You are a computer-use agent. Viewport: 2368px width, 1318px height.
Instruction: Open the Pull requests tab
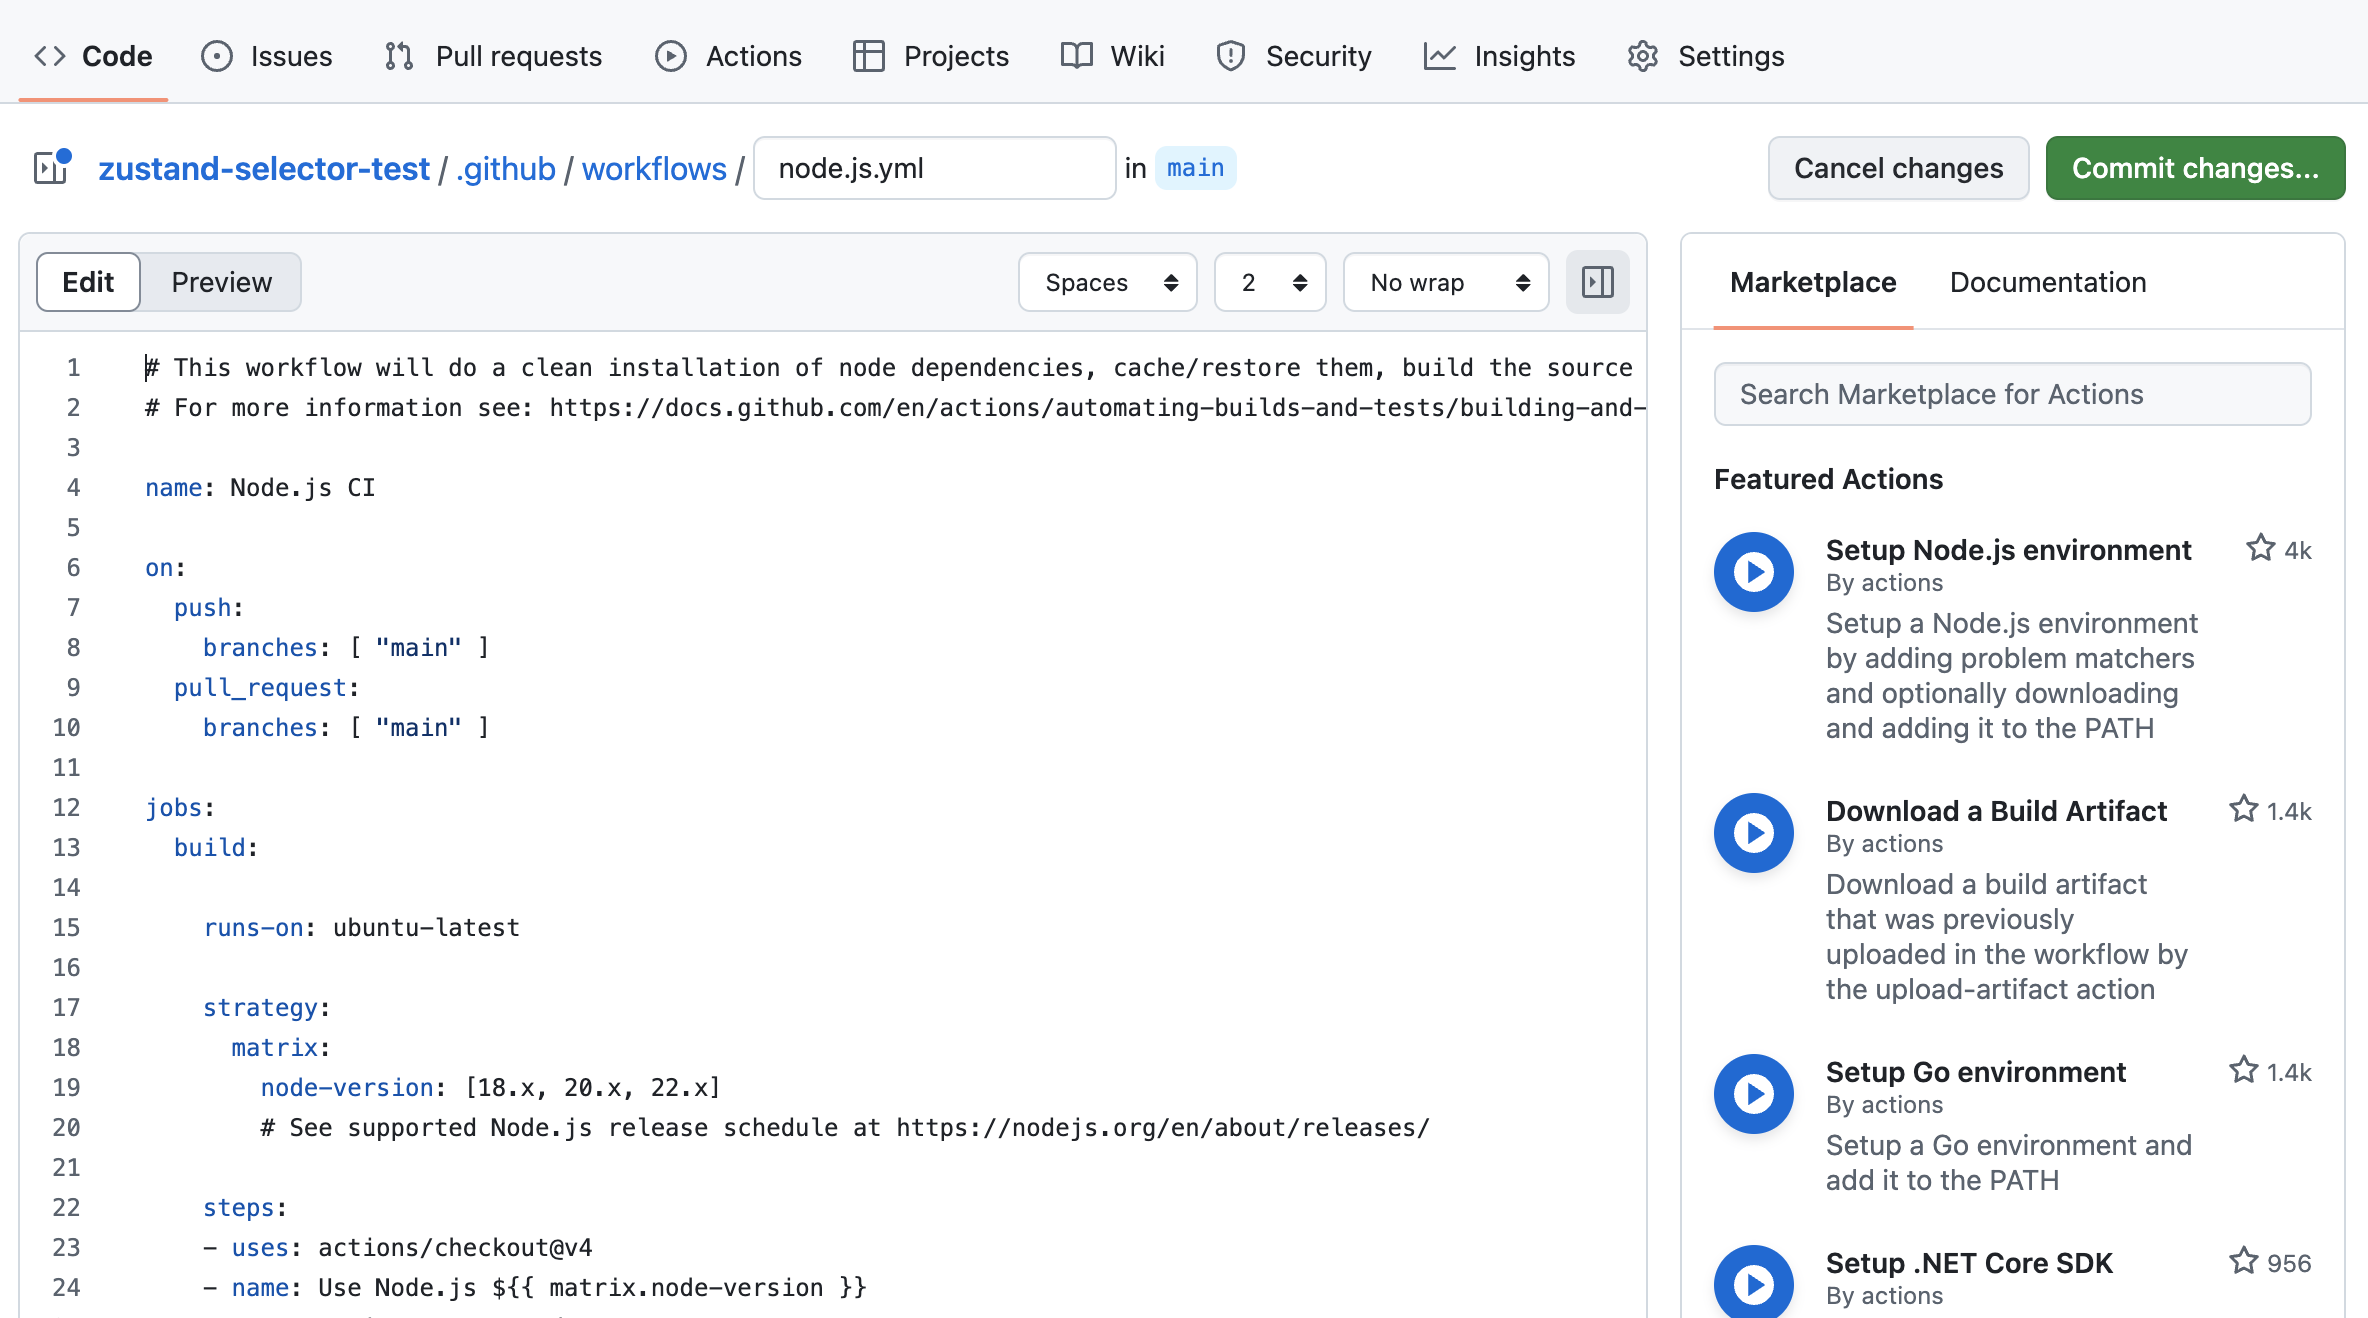[494, 56]
